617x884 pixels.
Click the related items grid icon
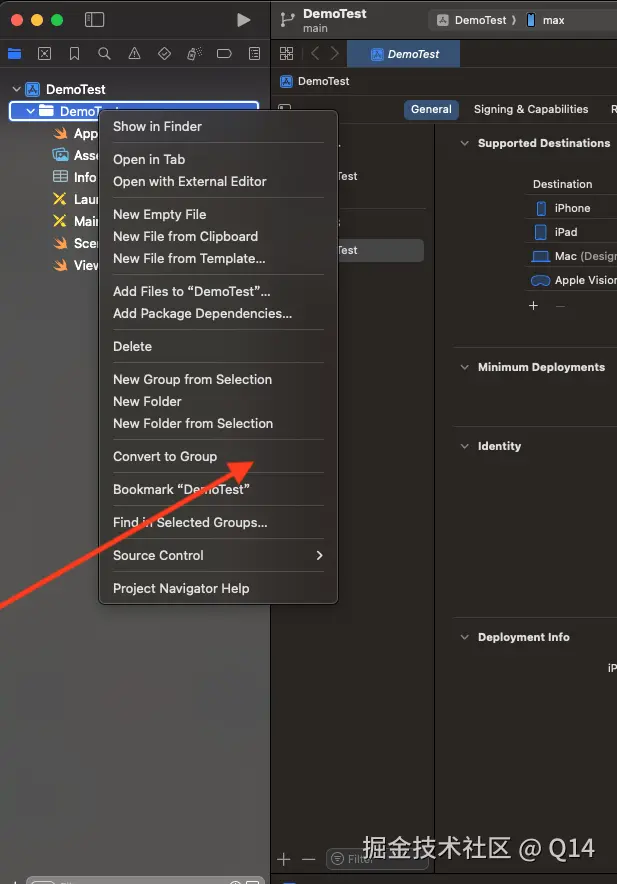287,54
